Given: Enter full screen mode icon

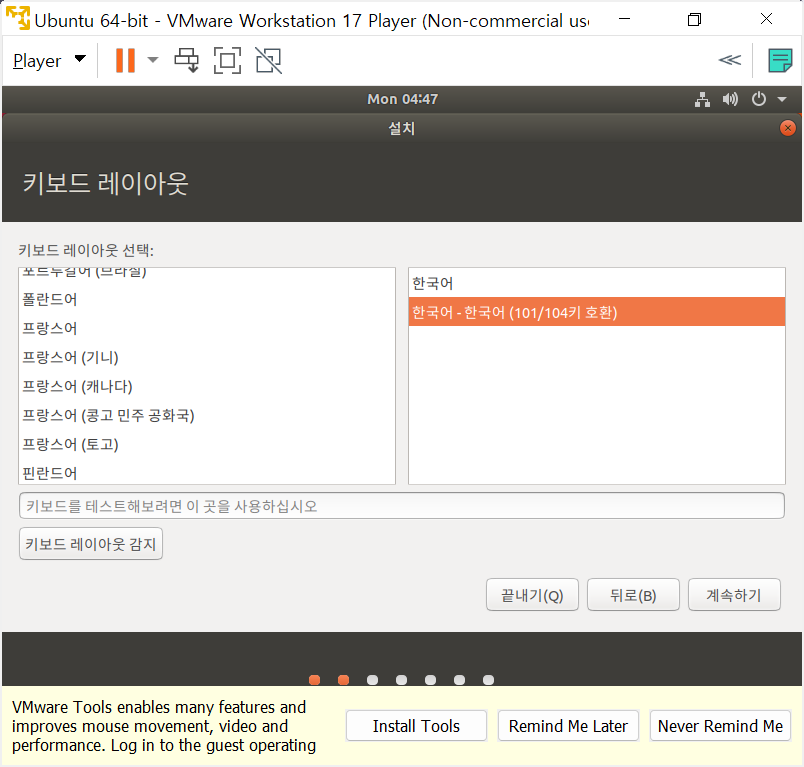Looking at the screenshot, I should point(227,60).
